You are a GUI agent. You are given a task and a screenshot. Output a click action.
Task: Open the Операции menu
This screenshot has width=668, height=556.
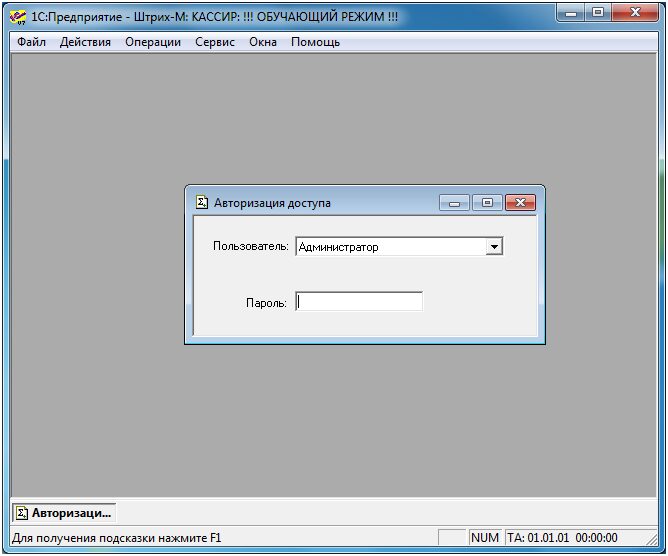pyautogui.click(x=153, y=42)
